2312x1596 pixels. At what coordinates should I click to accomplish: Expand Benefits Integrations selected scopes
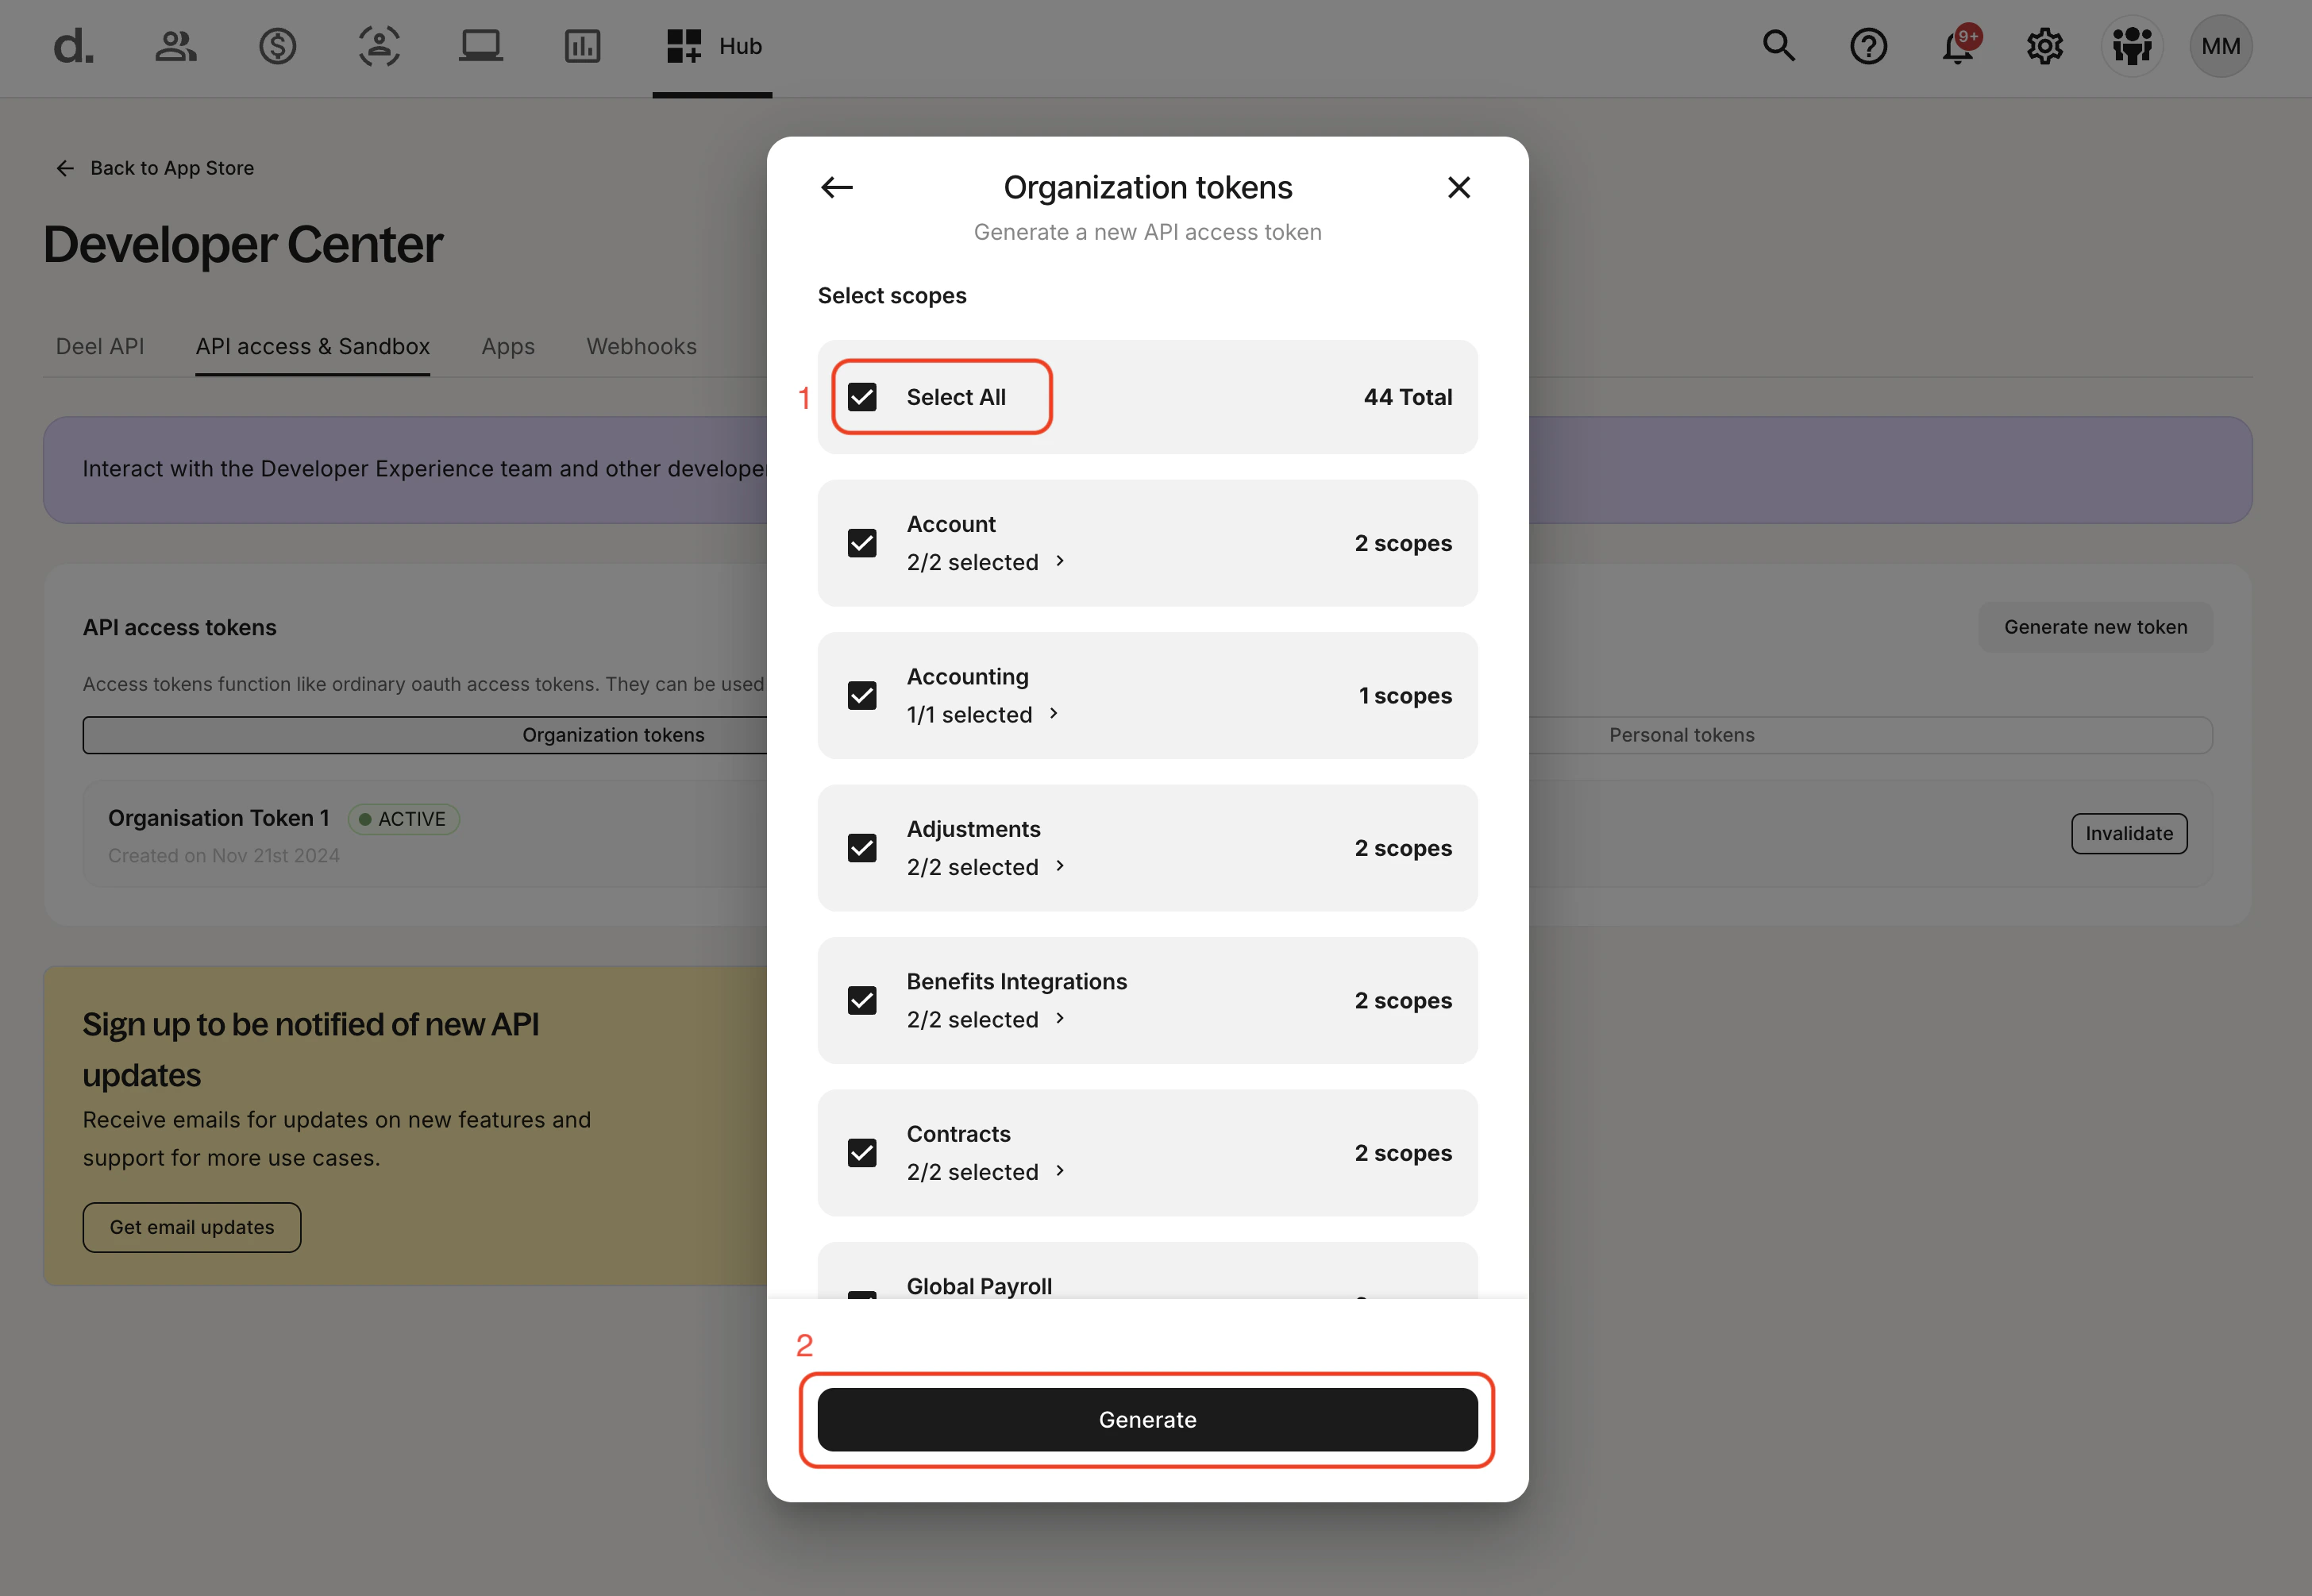tap(1061, 1018)
